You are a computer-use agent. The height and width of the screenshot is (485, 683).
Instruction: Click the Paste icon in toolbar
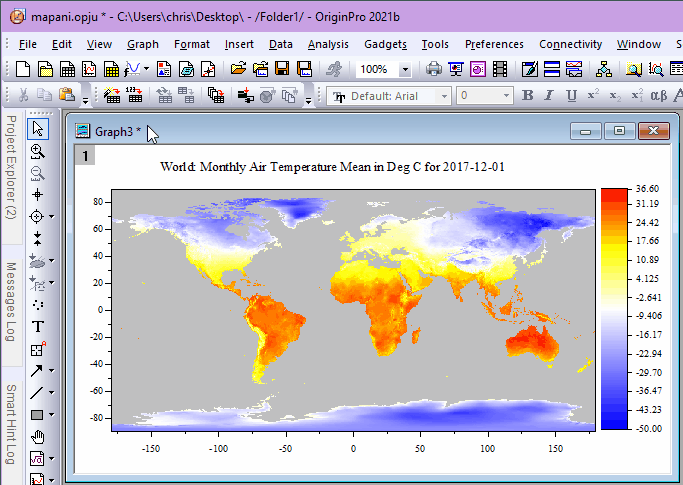pyautogui.click(x=67, y=95)
